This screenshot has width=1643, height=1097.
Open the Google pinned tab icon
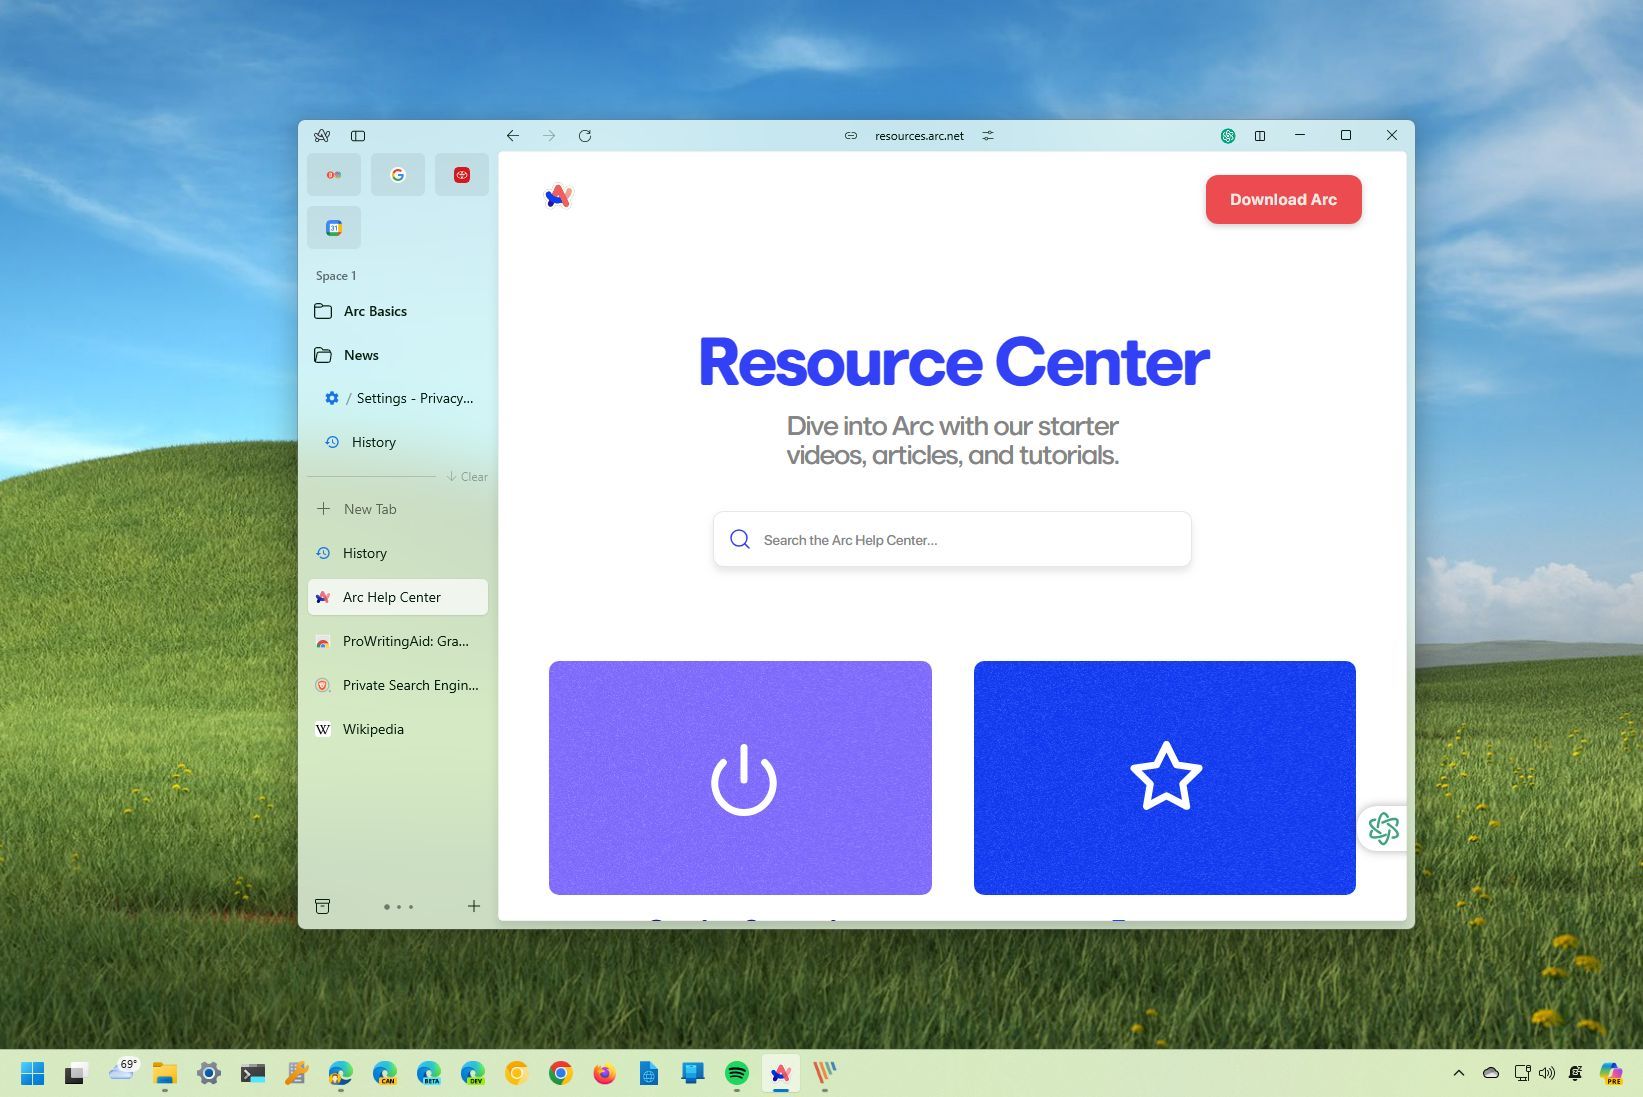point(397,174)
